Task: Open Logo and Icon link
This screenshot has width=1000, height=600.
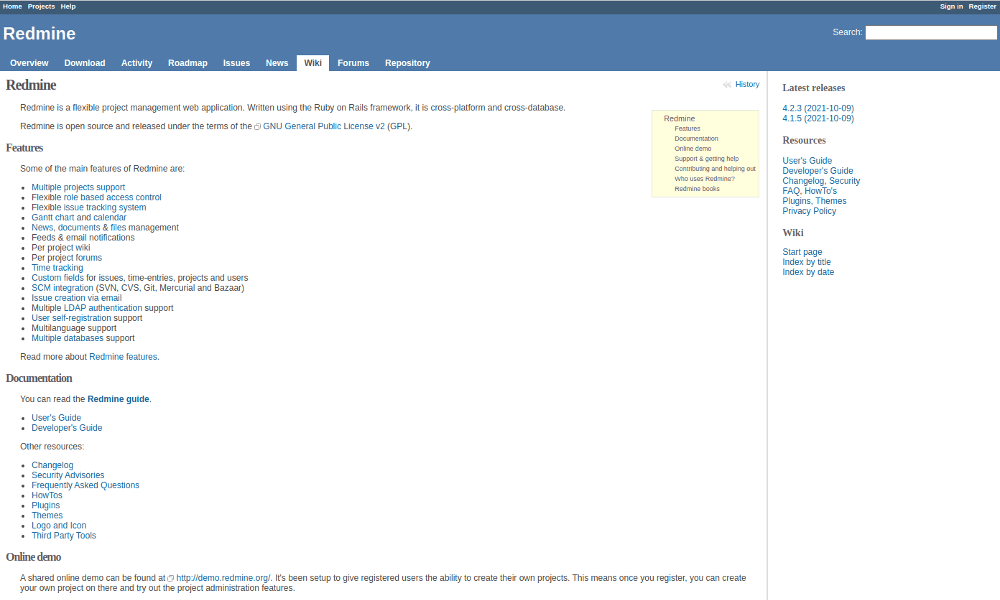Action: (59, 526)
